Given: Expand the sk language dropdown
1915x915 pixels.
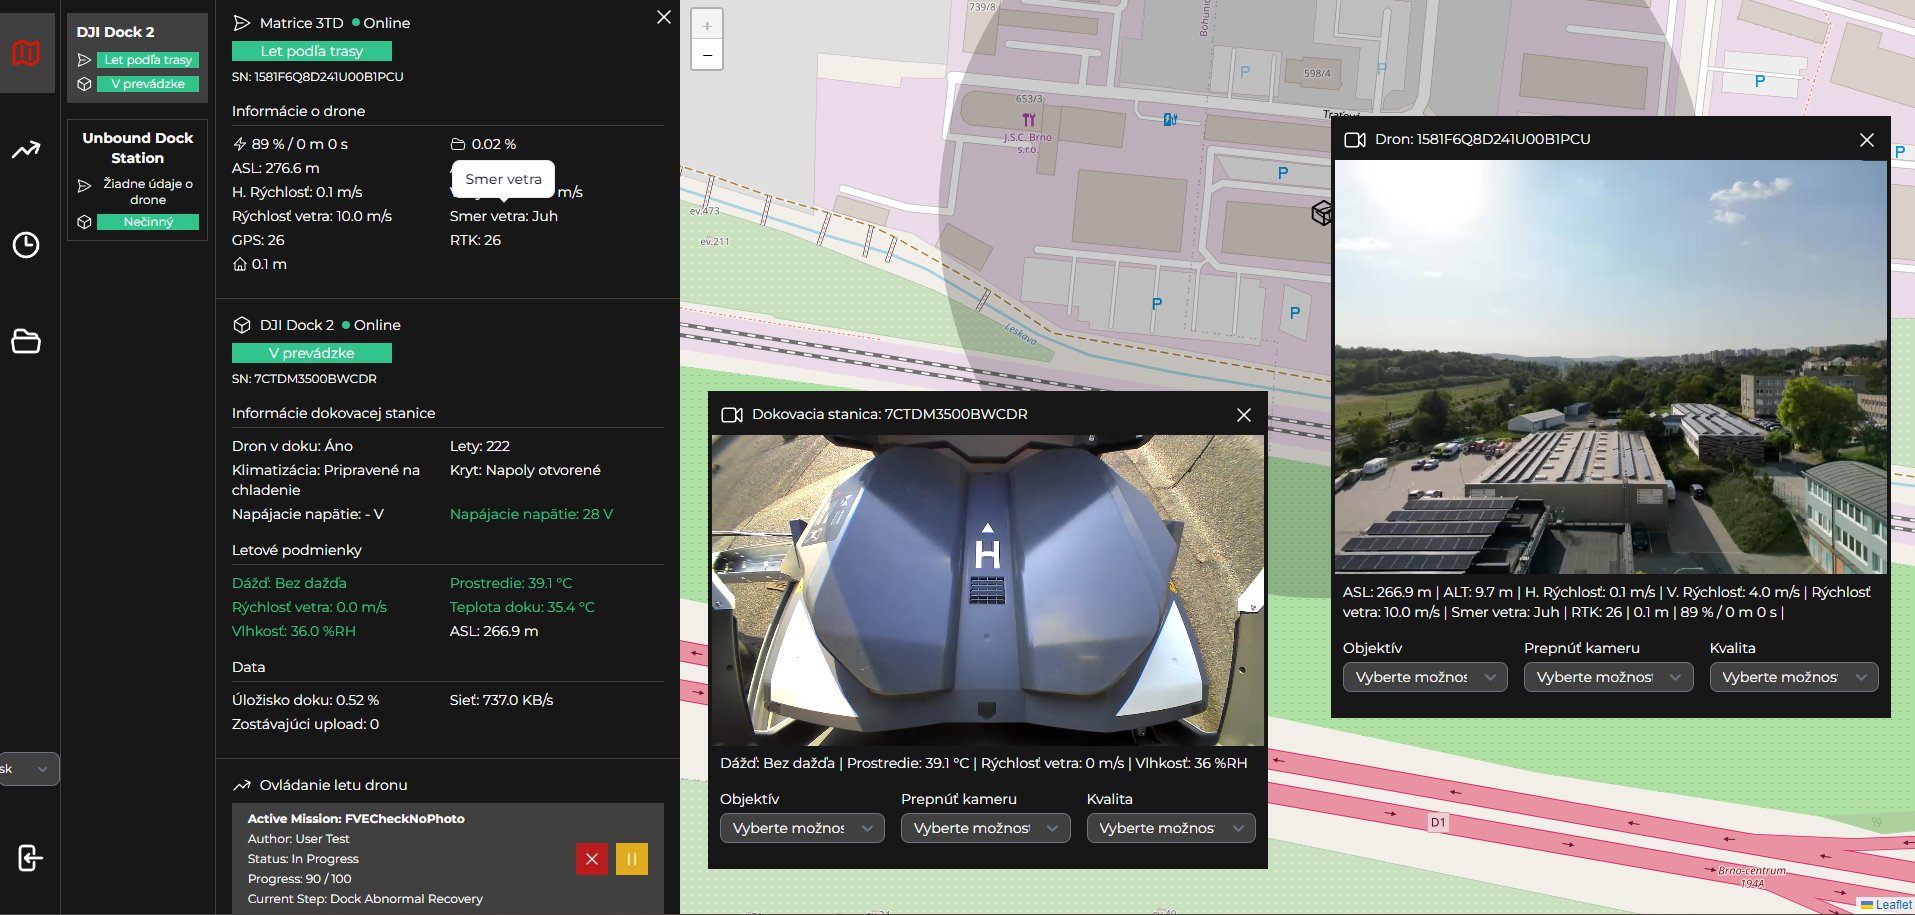Looking at the screenshot, I should pyautogui.click(x=29, y=769).
